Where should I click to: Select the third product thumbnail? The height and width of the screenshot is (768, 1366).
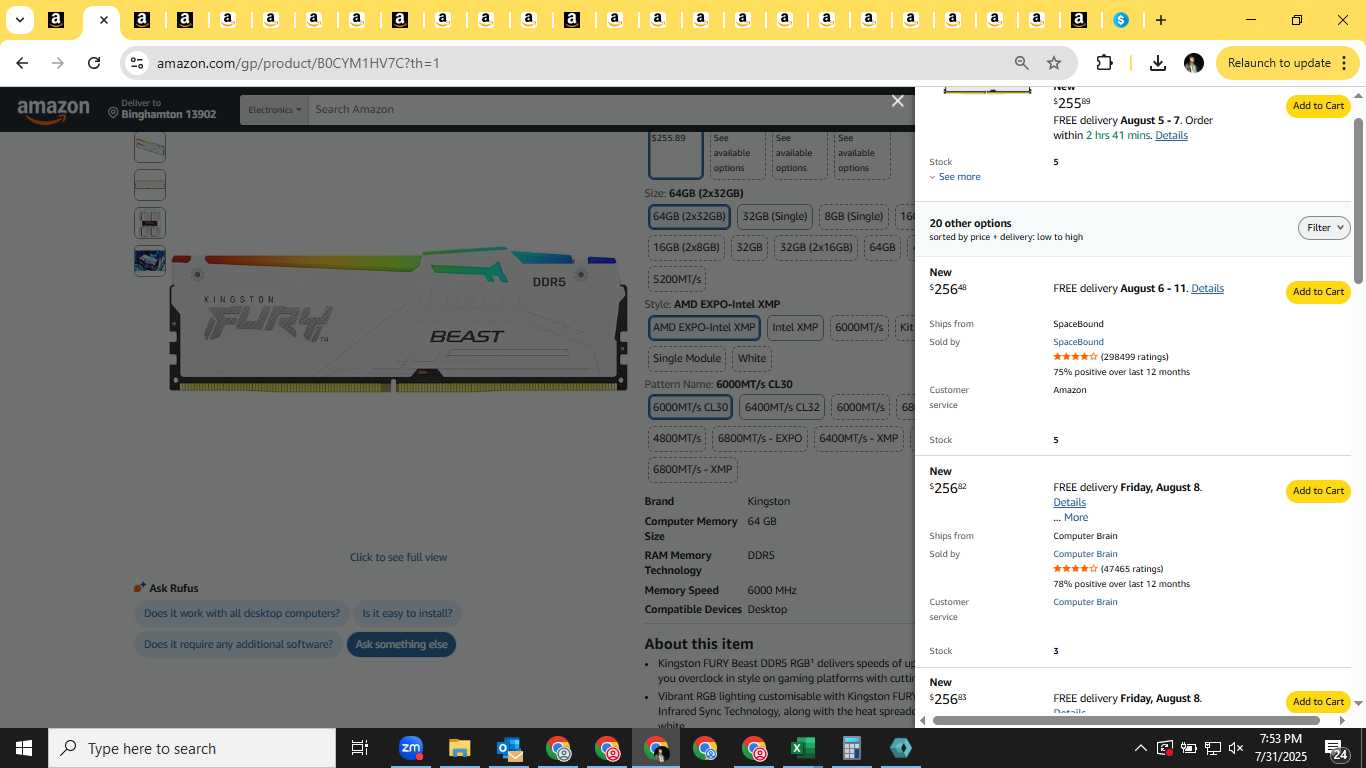(x=150, y=223)
